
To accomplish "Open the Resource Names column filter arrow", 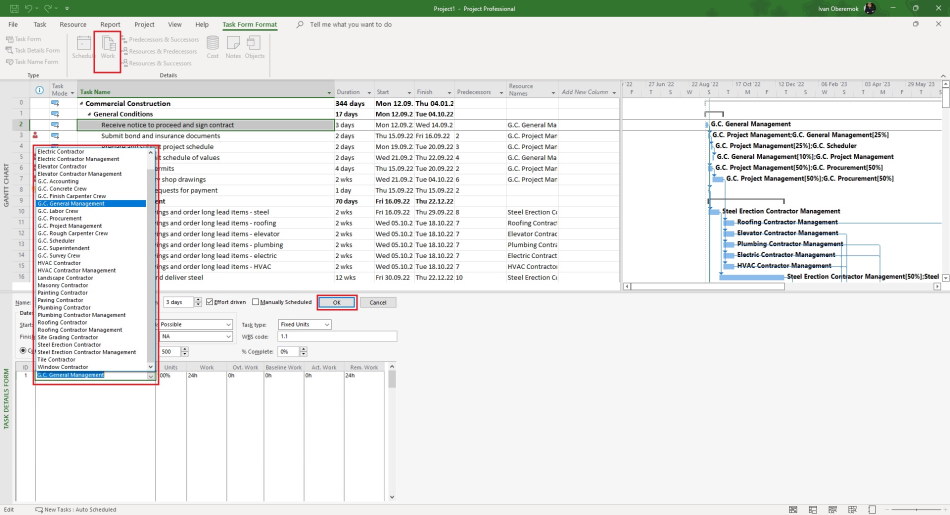I will (x=553, y=93).
